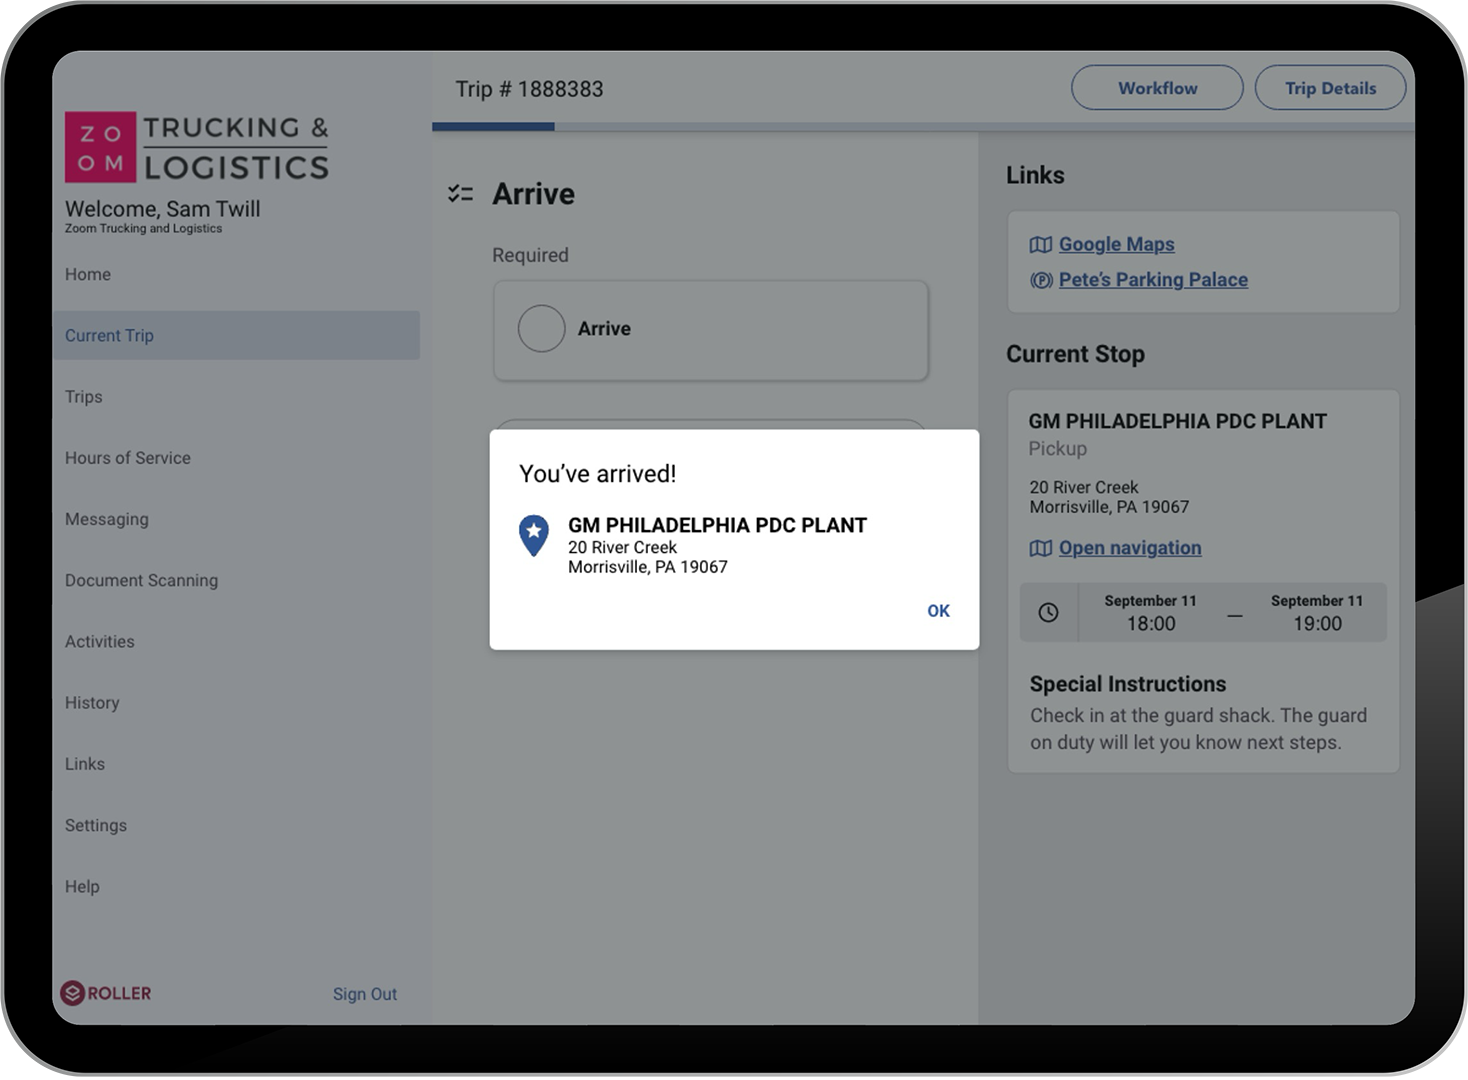Click the Roller logo in the sidebar footer
The height and width of the screenshot is (1080, 1468).
click(106, 993)
